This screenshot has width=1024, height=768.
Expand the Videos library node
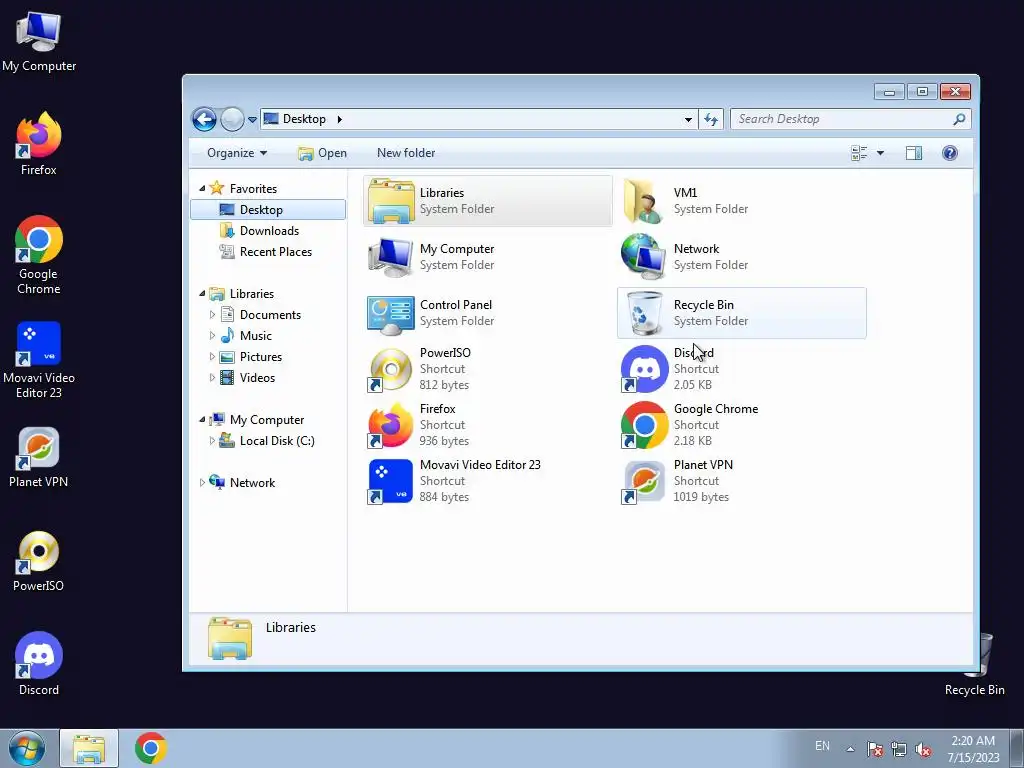click(x=212, y=377)
